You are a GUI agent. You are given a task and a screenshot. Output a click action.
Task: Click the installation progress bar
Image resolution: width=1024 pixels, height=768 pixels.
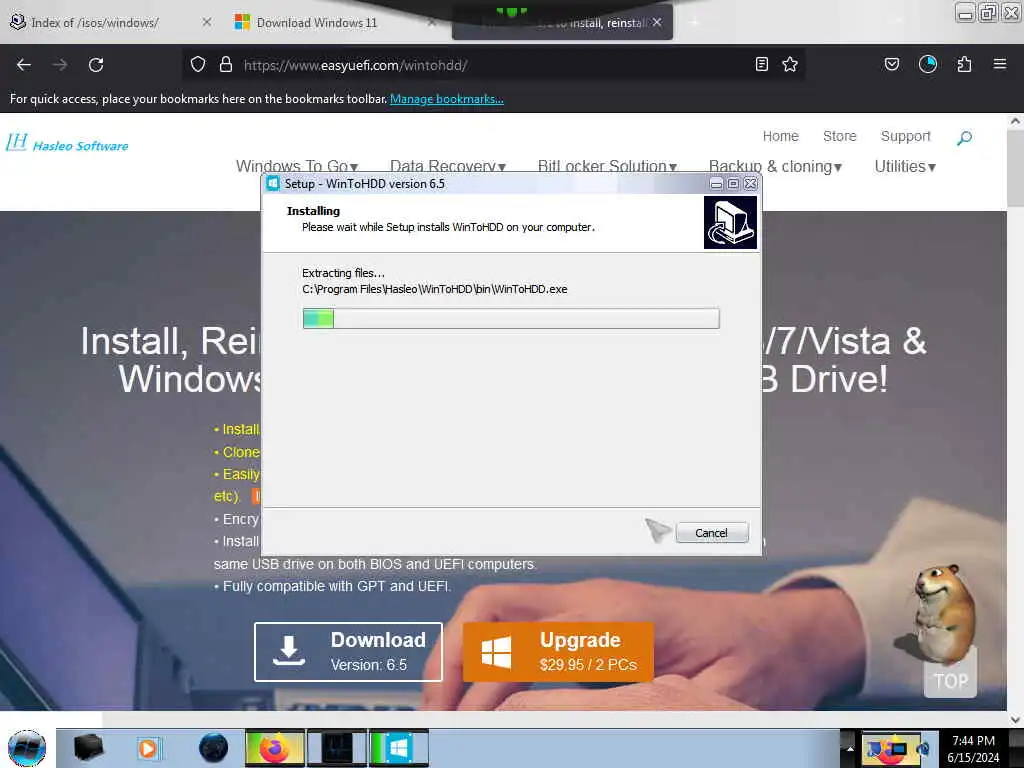[511, 319]
